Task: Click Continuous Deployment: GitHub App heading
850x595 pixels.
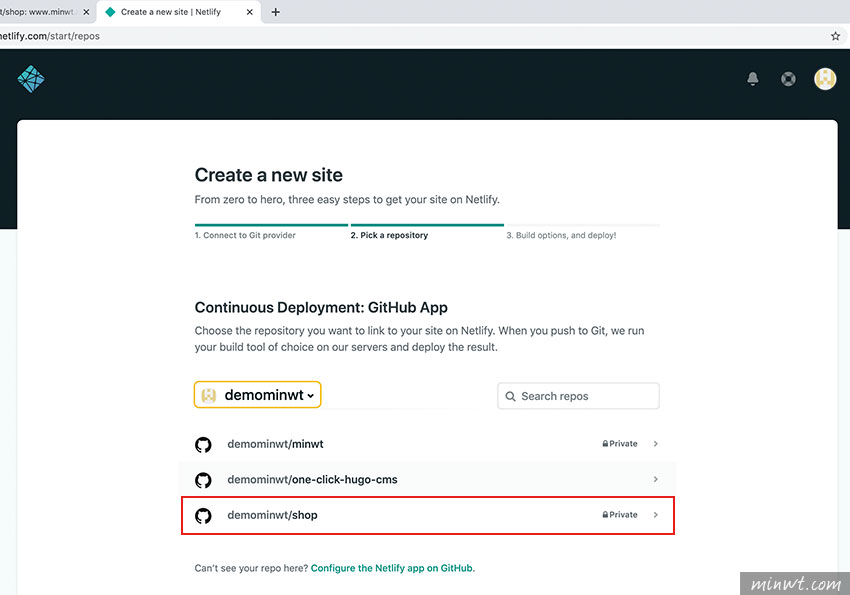Action: (321, 307)
